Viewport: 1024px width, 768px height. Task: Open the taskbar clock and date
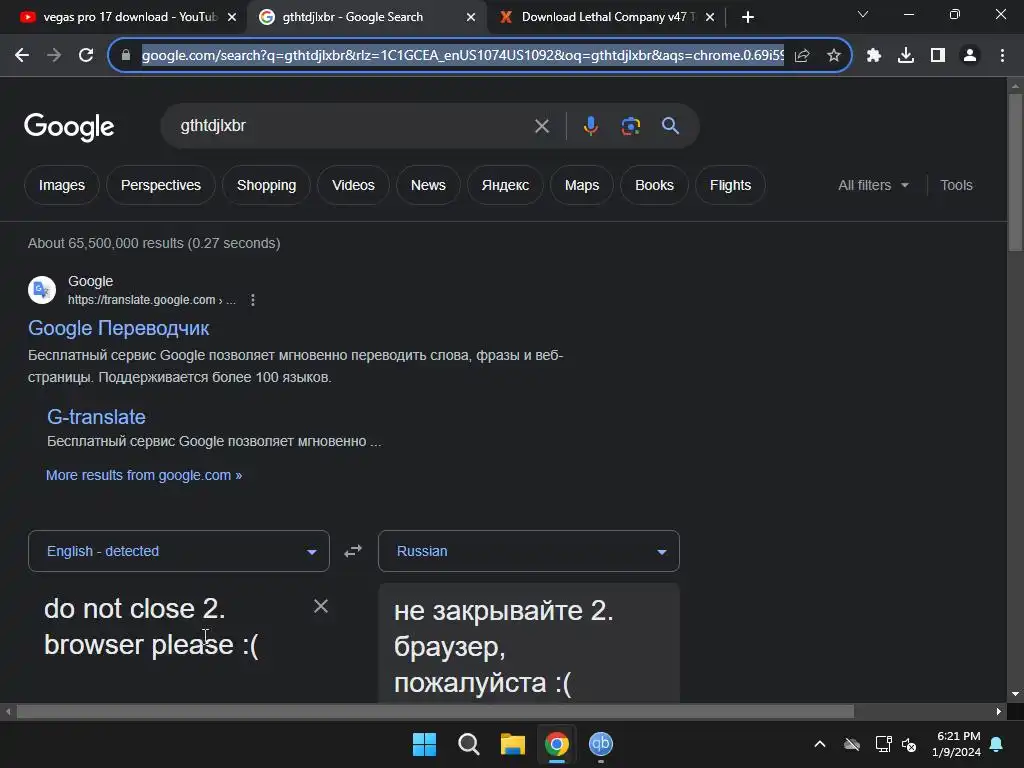(956, 744)
